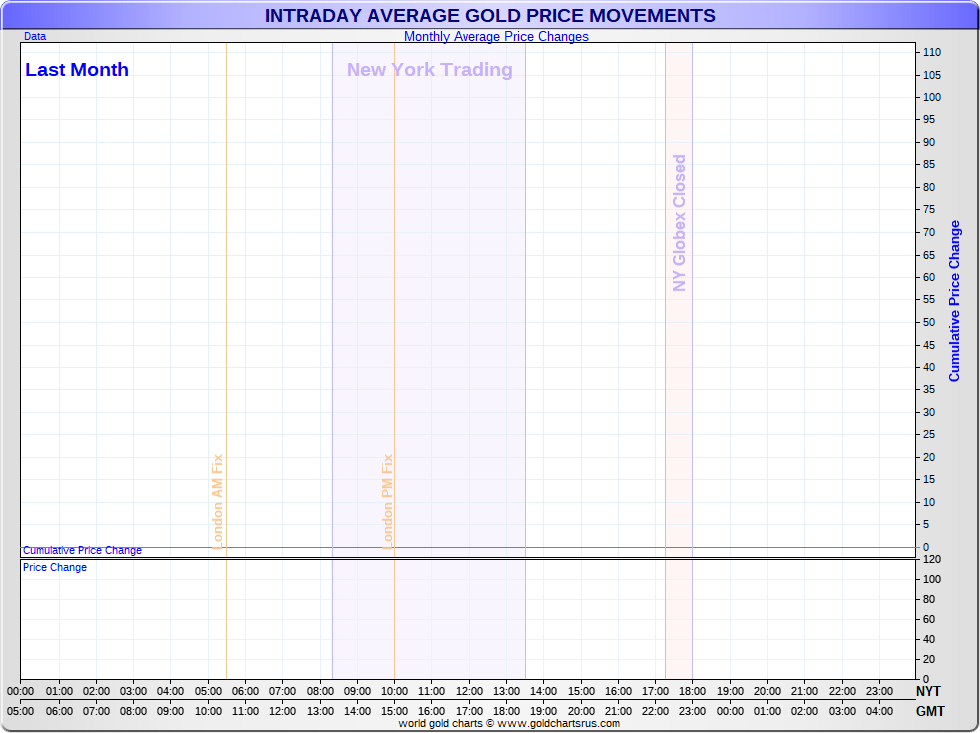
Task: Click the 05:00 tick on GMT time axis
Action: (x=20, y=711)
